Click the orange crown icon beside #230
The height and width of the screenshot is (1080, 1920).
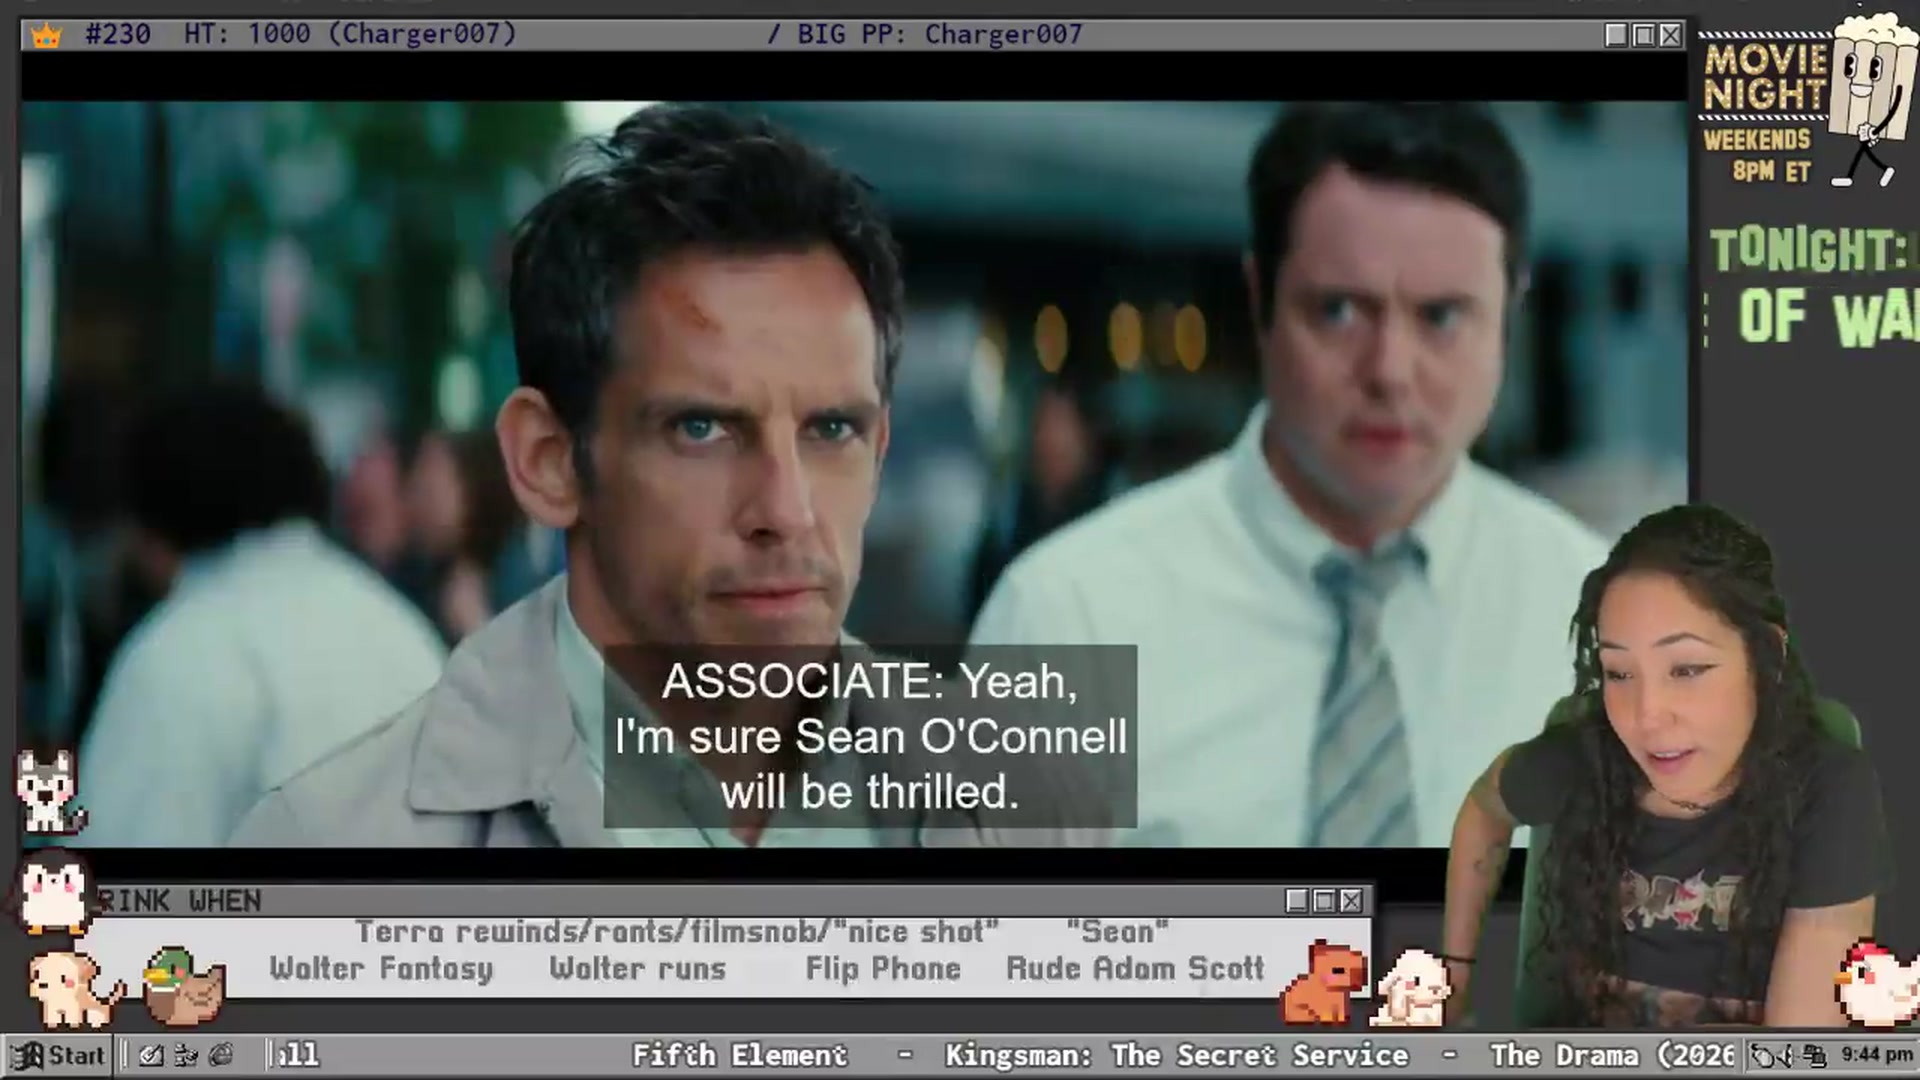46,35
